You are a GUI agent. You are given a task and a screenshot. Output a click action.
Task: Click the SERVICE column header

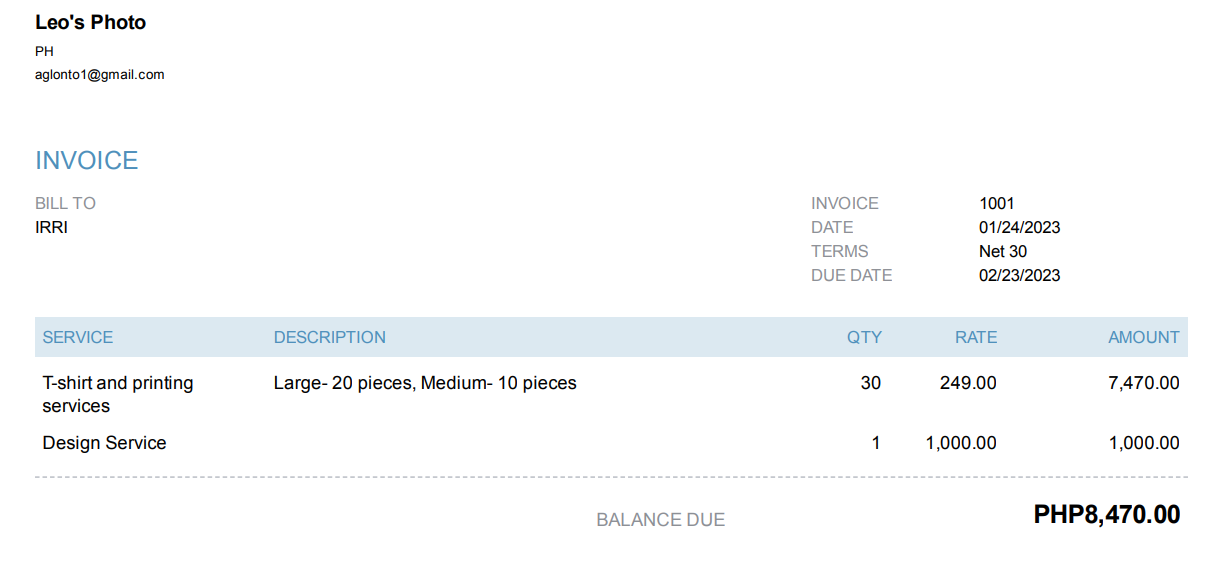(78, 338)
